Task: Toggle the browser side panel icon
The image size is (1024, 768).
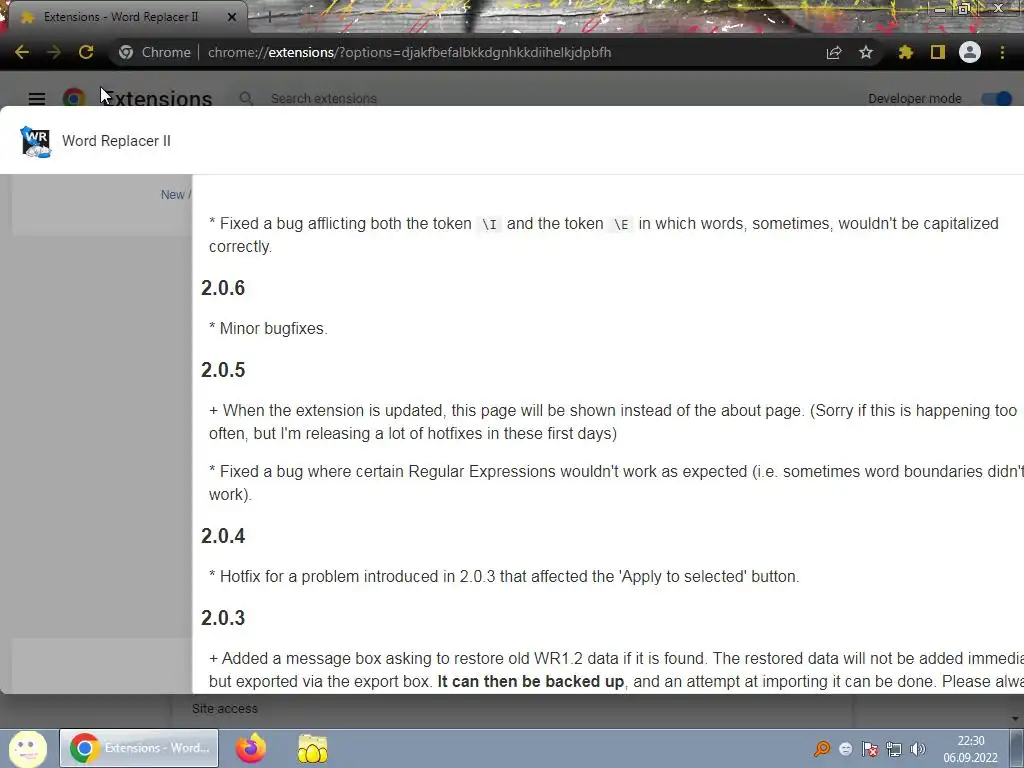Action: (938, 52)
